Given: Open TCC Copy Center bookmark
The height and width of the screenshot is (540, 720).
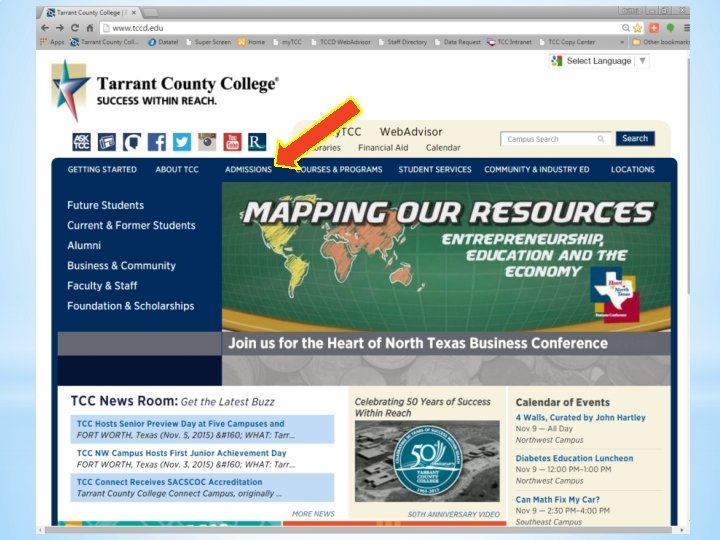Looking at the screenshot, I should click(x=567, y=42).
